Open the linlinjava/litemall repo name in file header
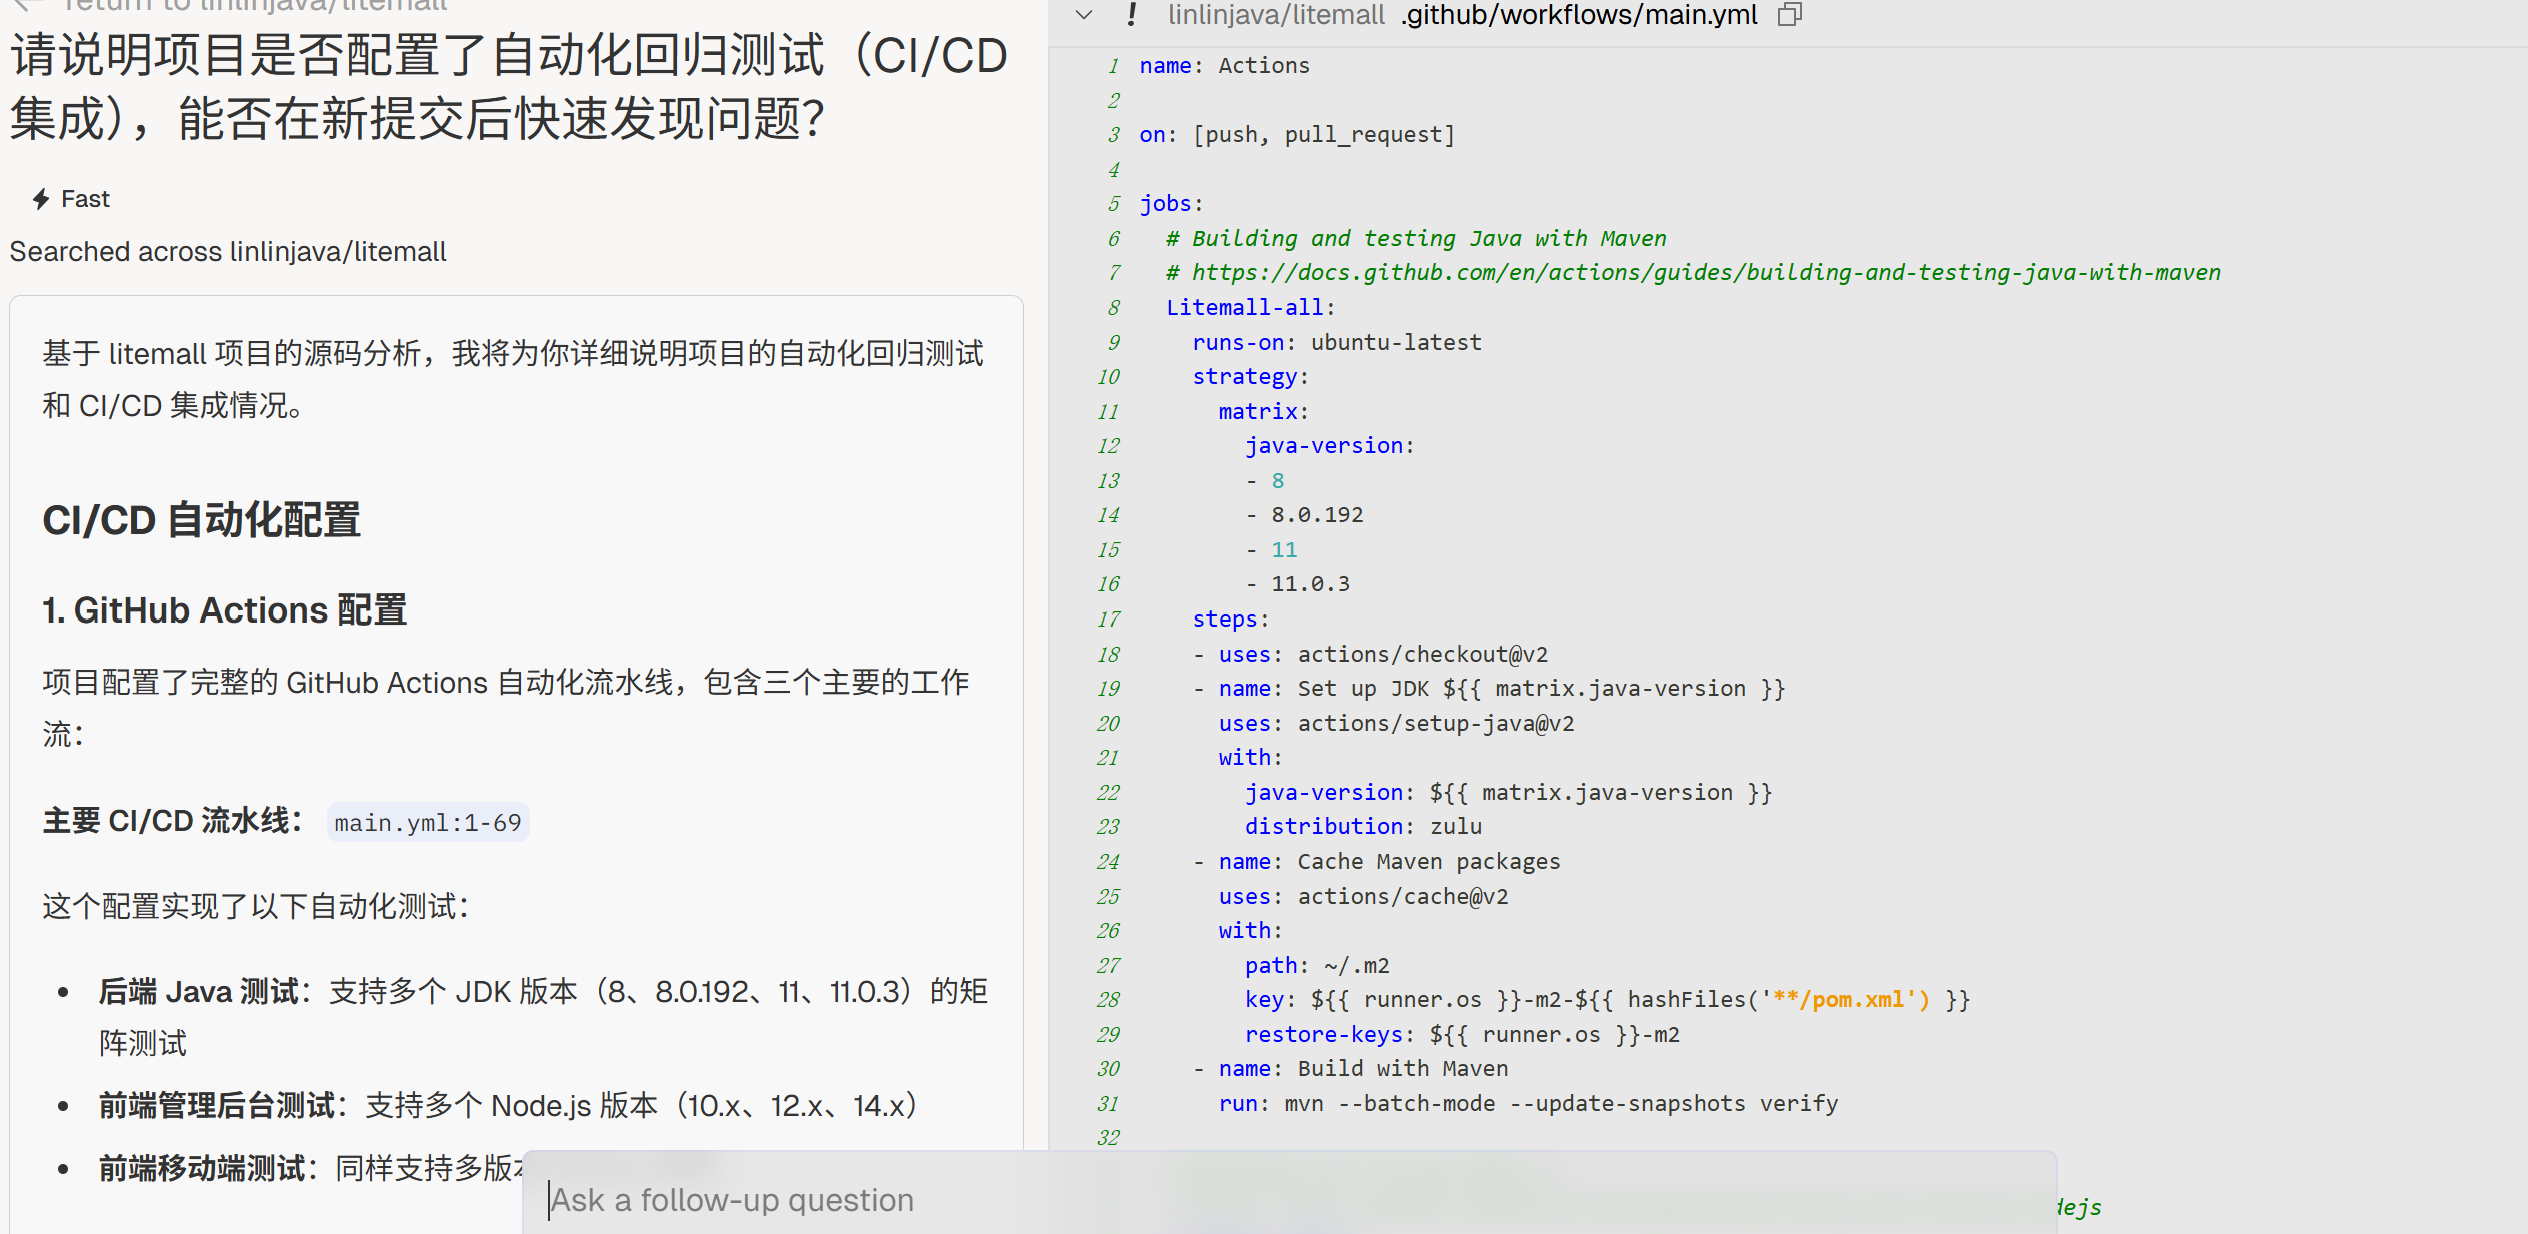This screenshot has height=1234, width=2528. (1276, 15)
